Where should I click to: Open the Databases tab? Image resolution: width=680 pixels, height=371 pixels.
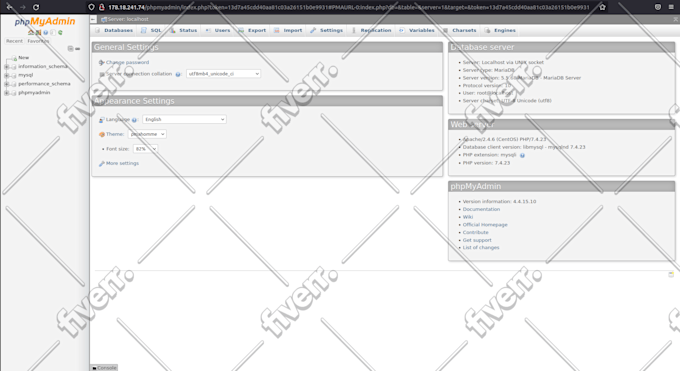pyautogui.click(x=114, y=30)
